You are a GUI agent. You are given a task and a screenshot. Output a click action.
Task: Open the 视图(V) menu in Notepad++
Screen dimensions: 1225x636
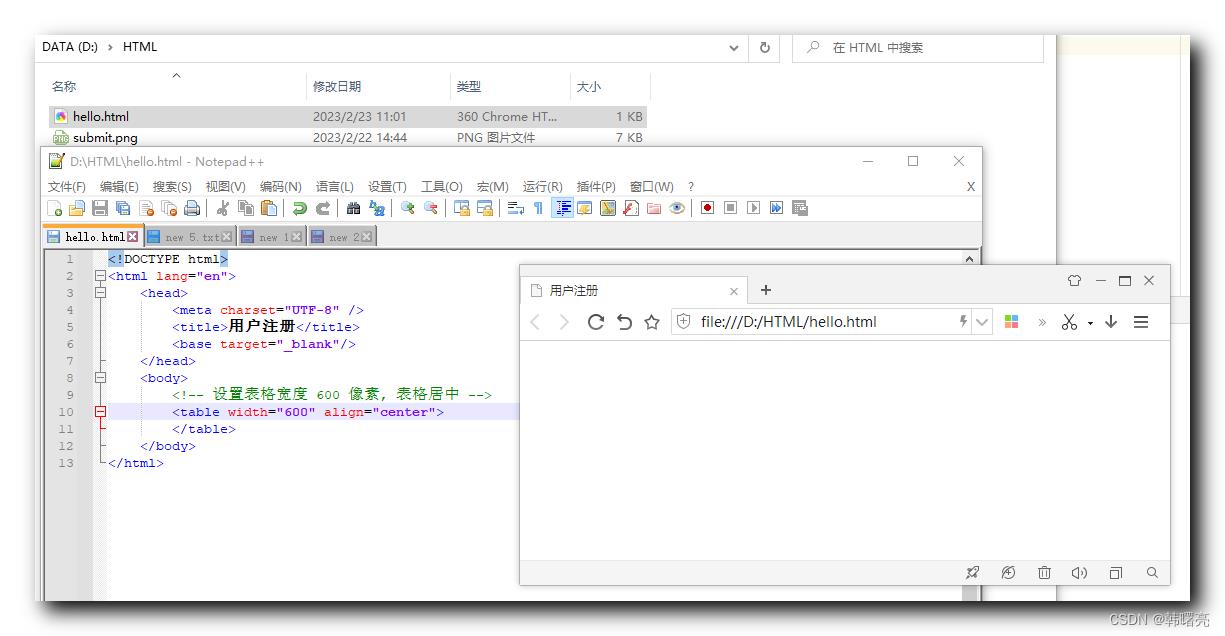click(x=225, y=187)
